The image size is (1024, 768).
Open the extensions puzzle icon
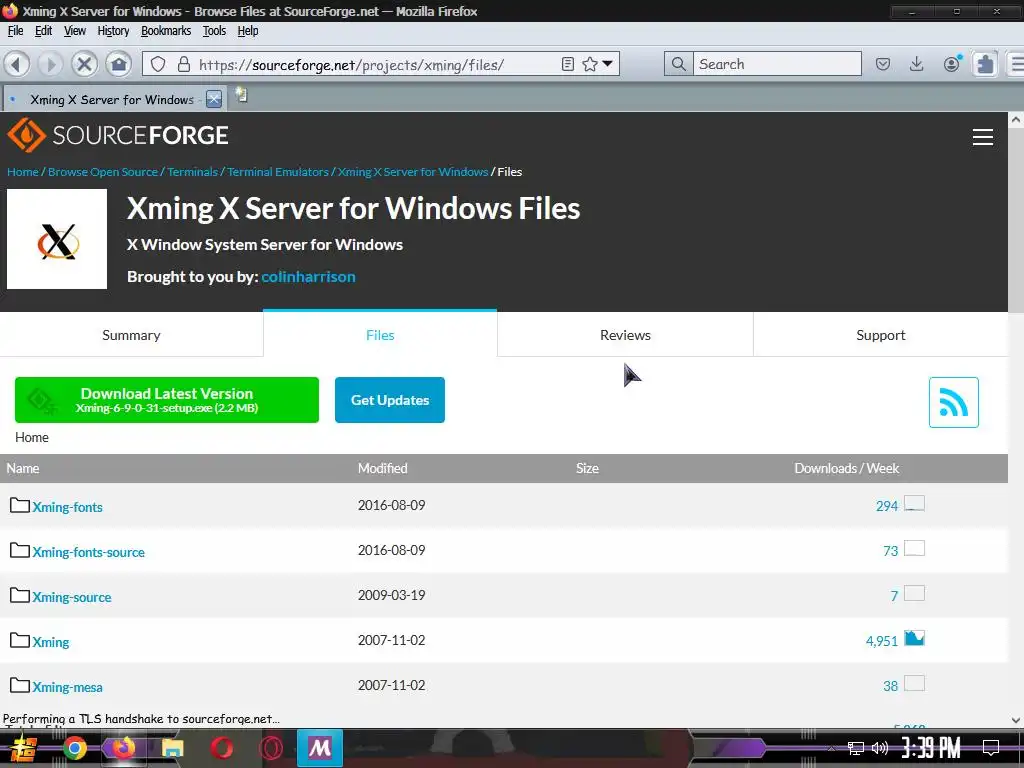pos(985,64)
